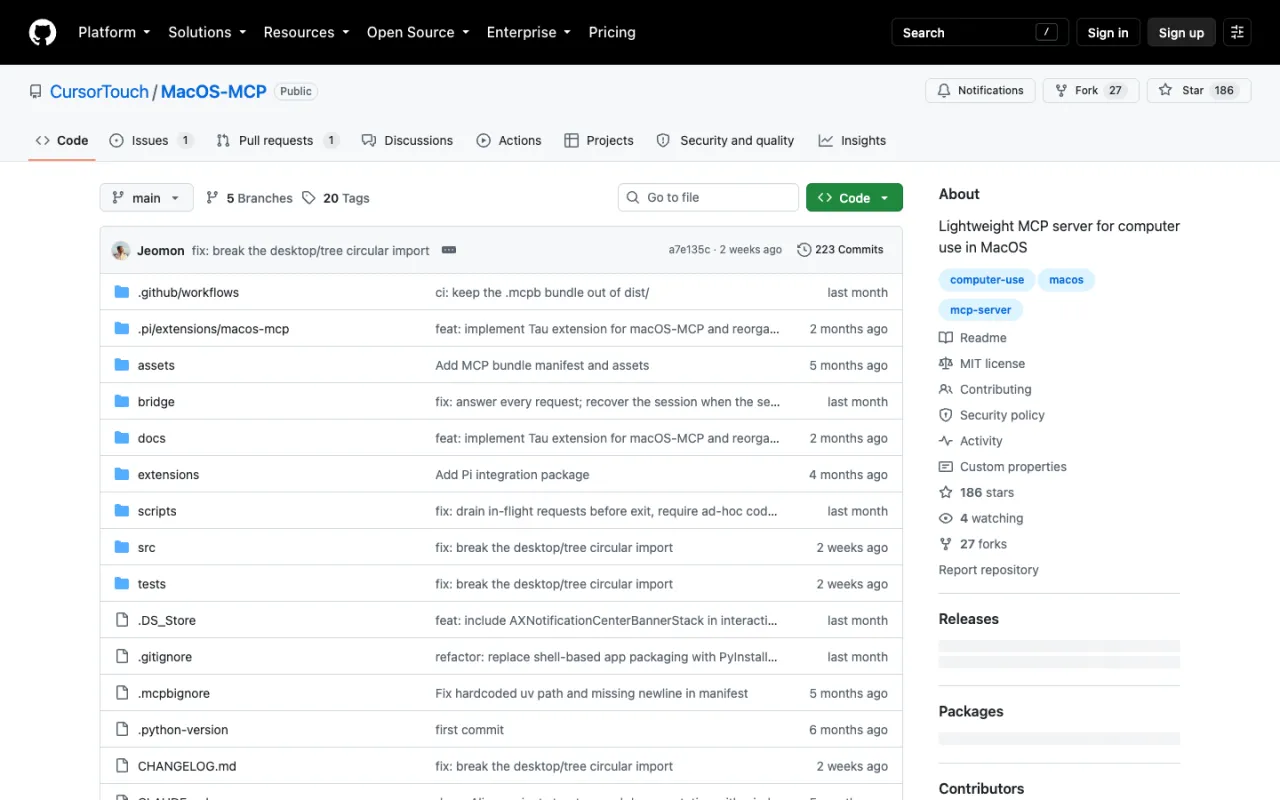Click the 'Add Pi integration package' commit message
This screenshot has width=1280, height=800.
[512, 475]
